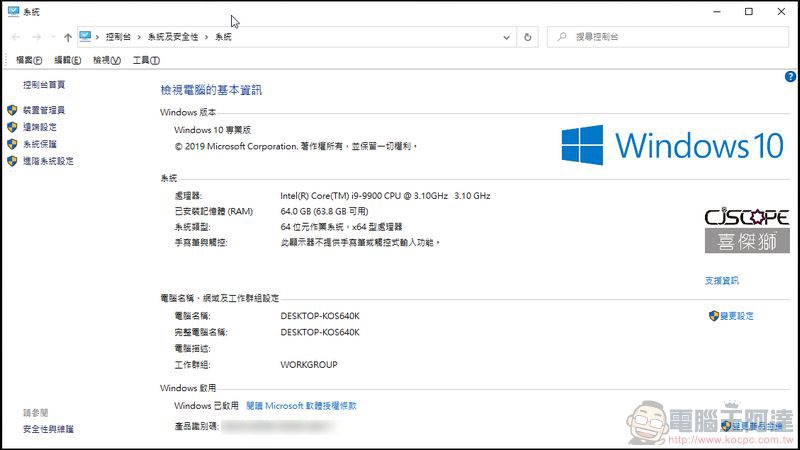Click shield icon beside 遠端設定
The image size is (800, 450).
[12, 127]
